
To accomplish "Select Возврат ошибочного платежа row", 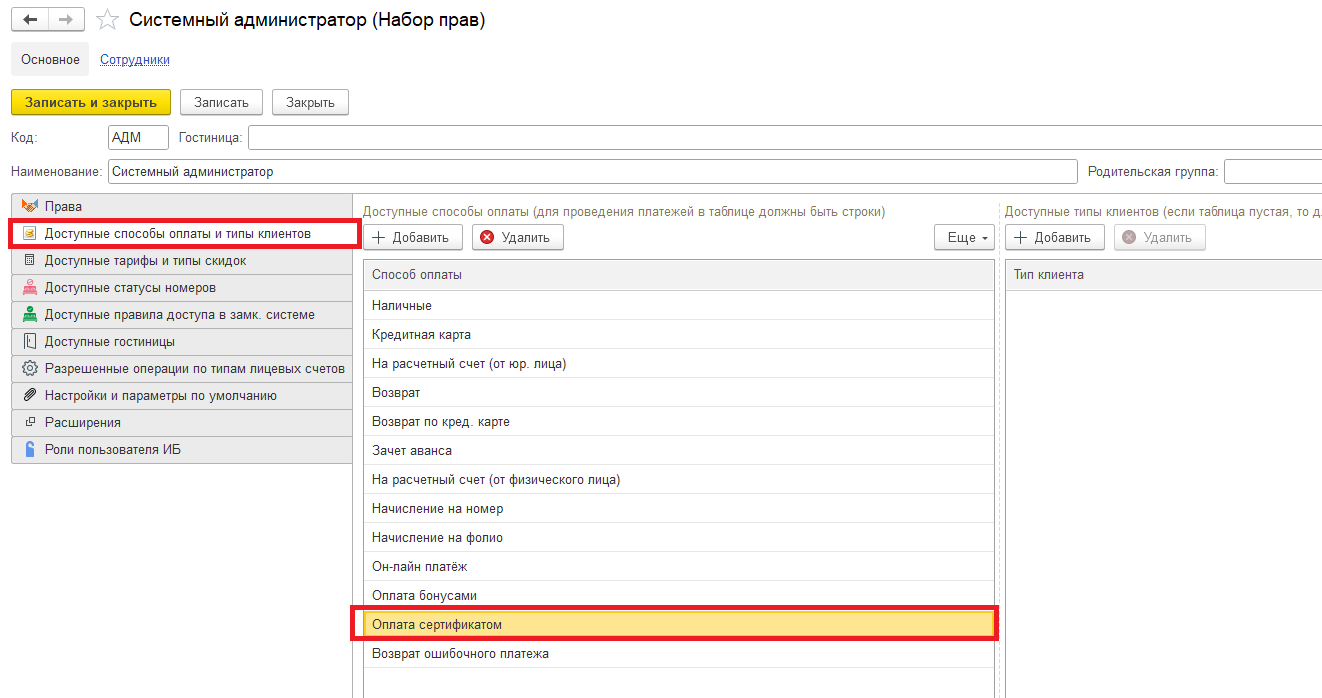I will (x=679, y=653).
